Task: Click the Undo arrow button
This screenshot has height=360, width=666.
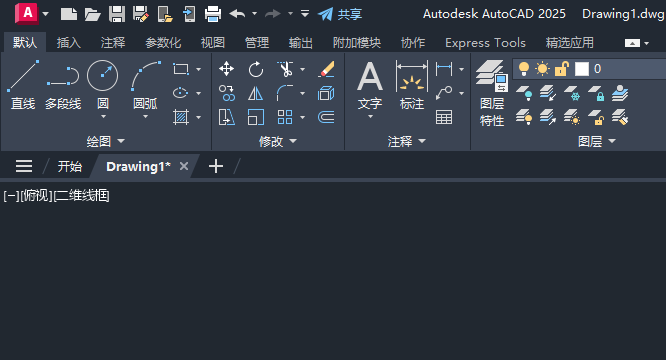Action: (x=237, y=14)
